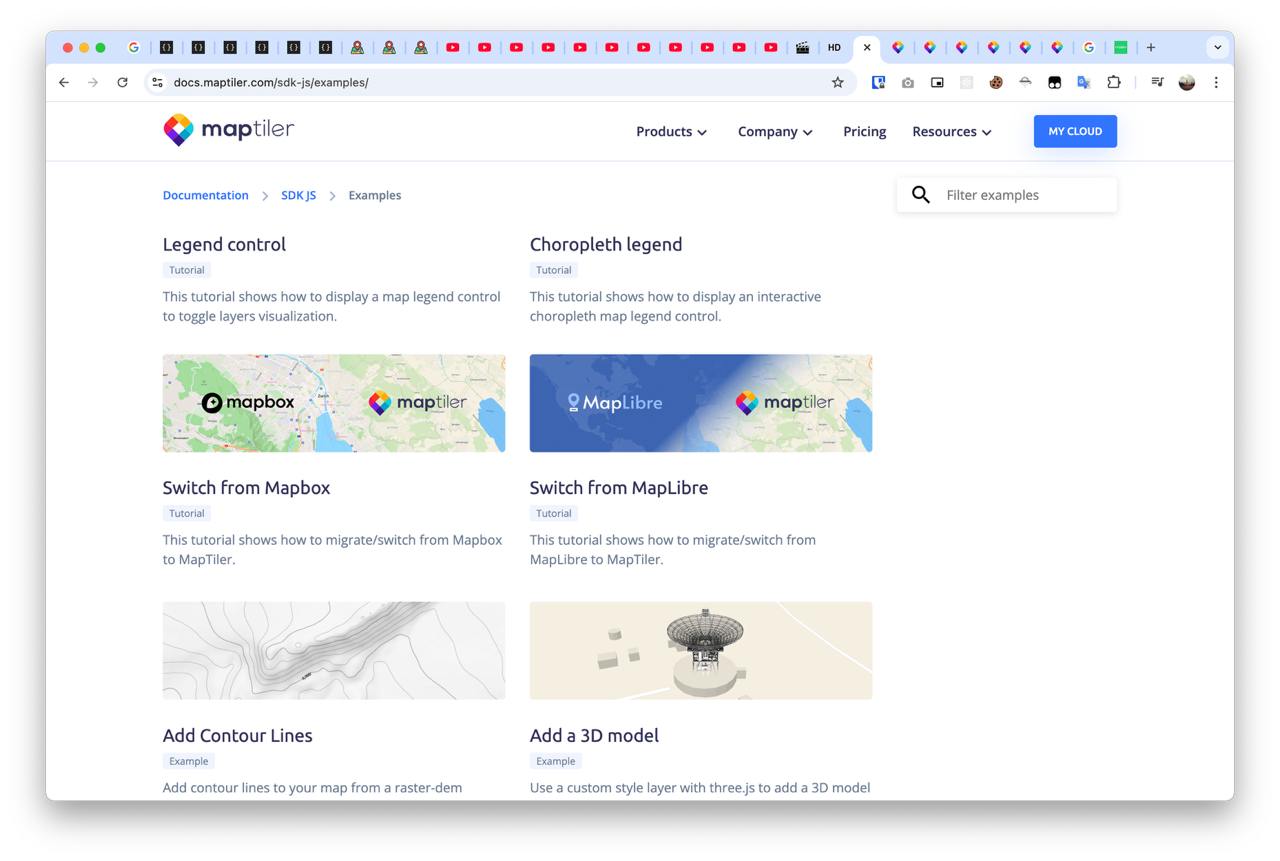Open Chrome's three-dot menu
1280x861 pixels.
(x=1216, y=83)
